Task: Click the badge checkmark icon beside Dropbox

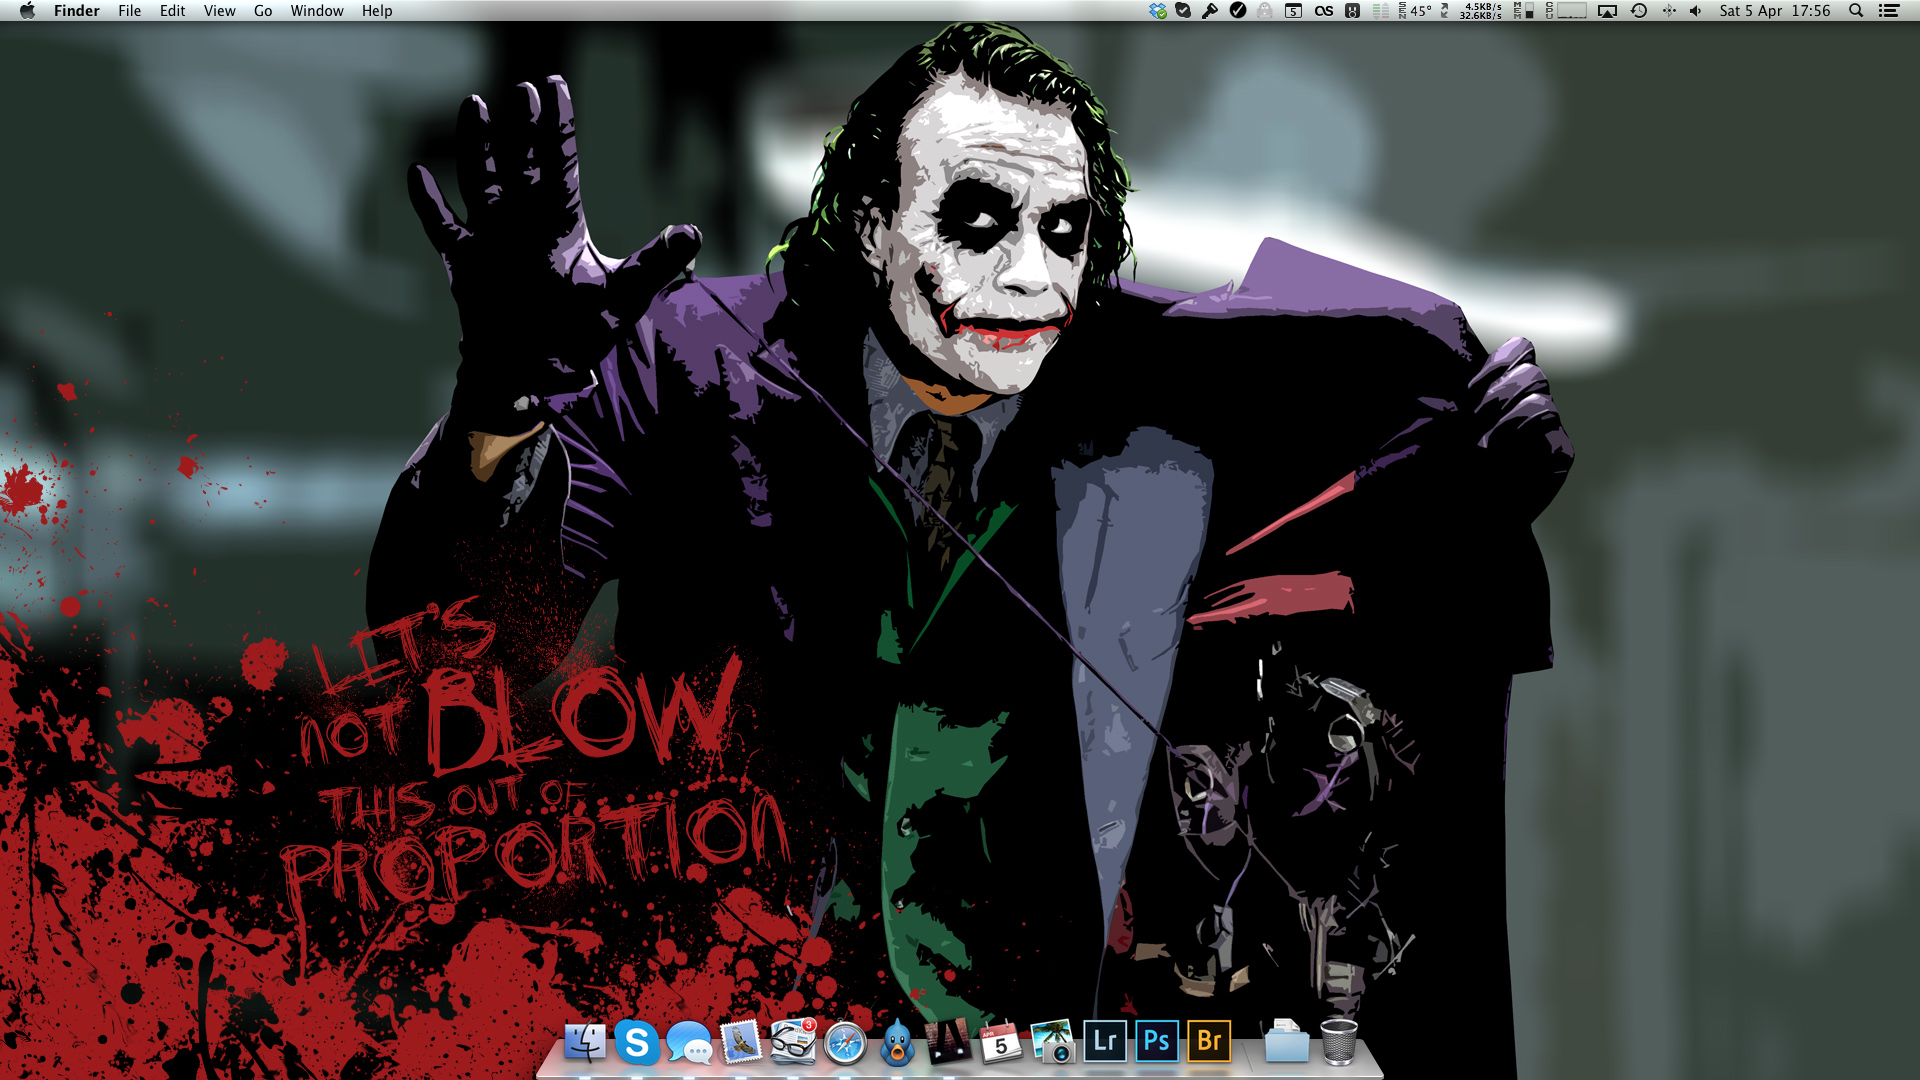Action: tap(1184, 11)
